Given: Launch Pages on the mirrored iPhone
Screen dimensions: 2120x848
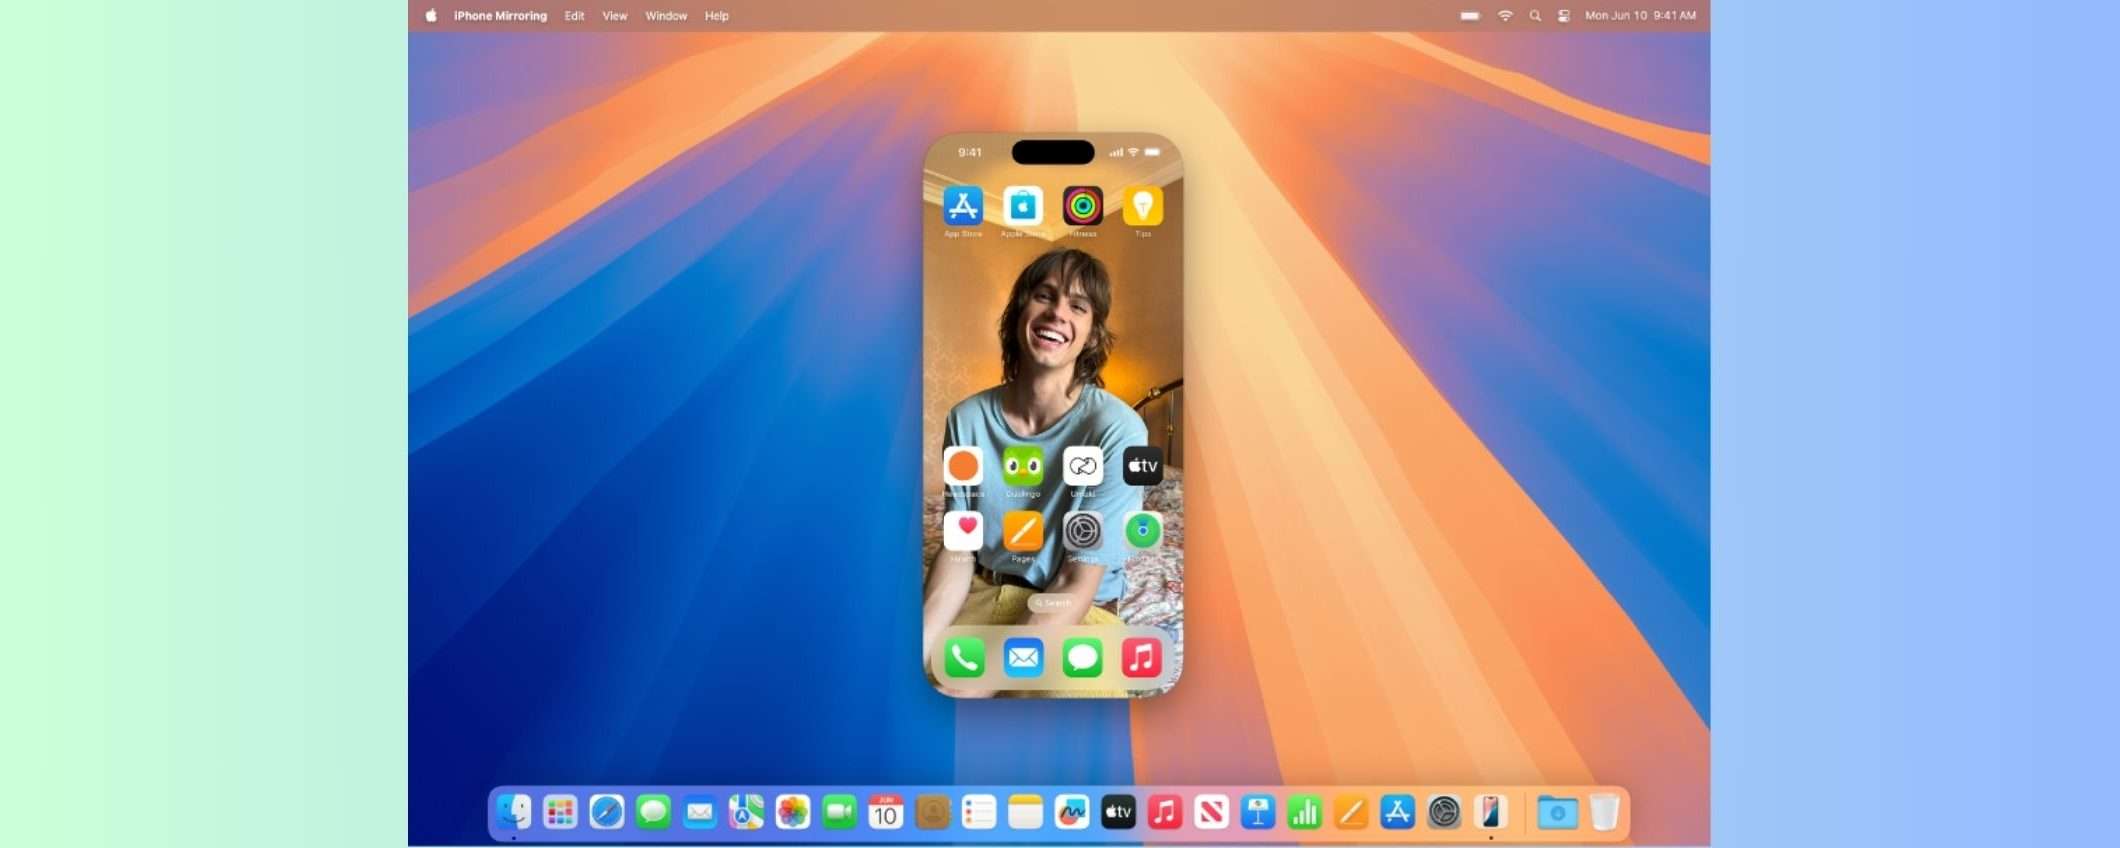Looking at the screenshot, I should (x=1023, y=531).
